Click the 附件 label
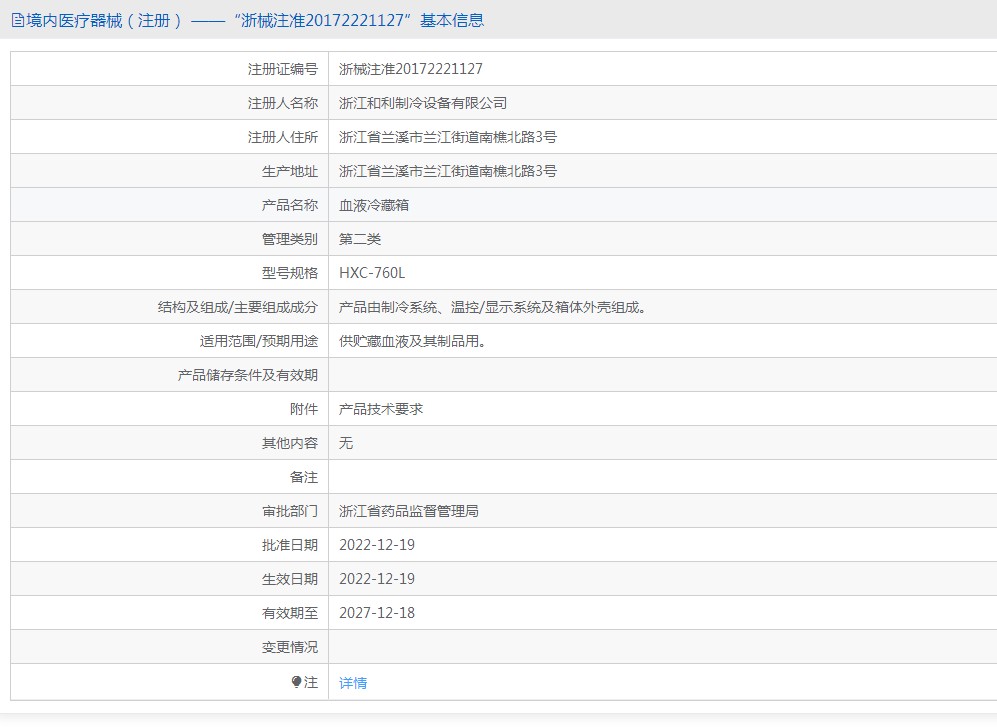The image size is (997, 728). (304, 409)
